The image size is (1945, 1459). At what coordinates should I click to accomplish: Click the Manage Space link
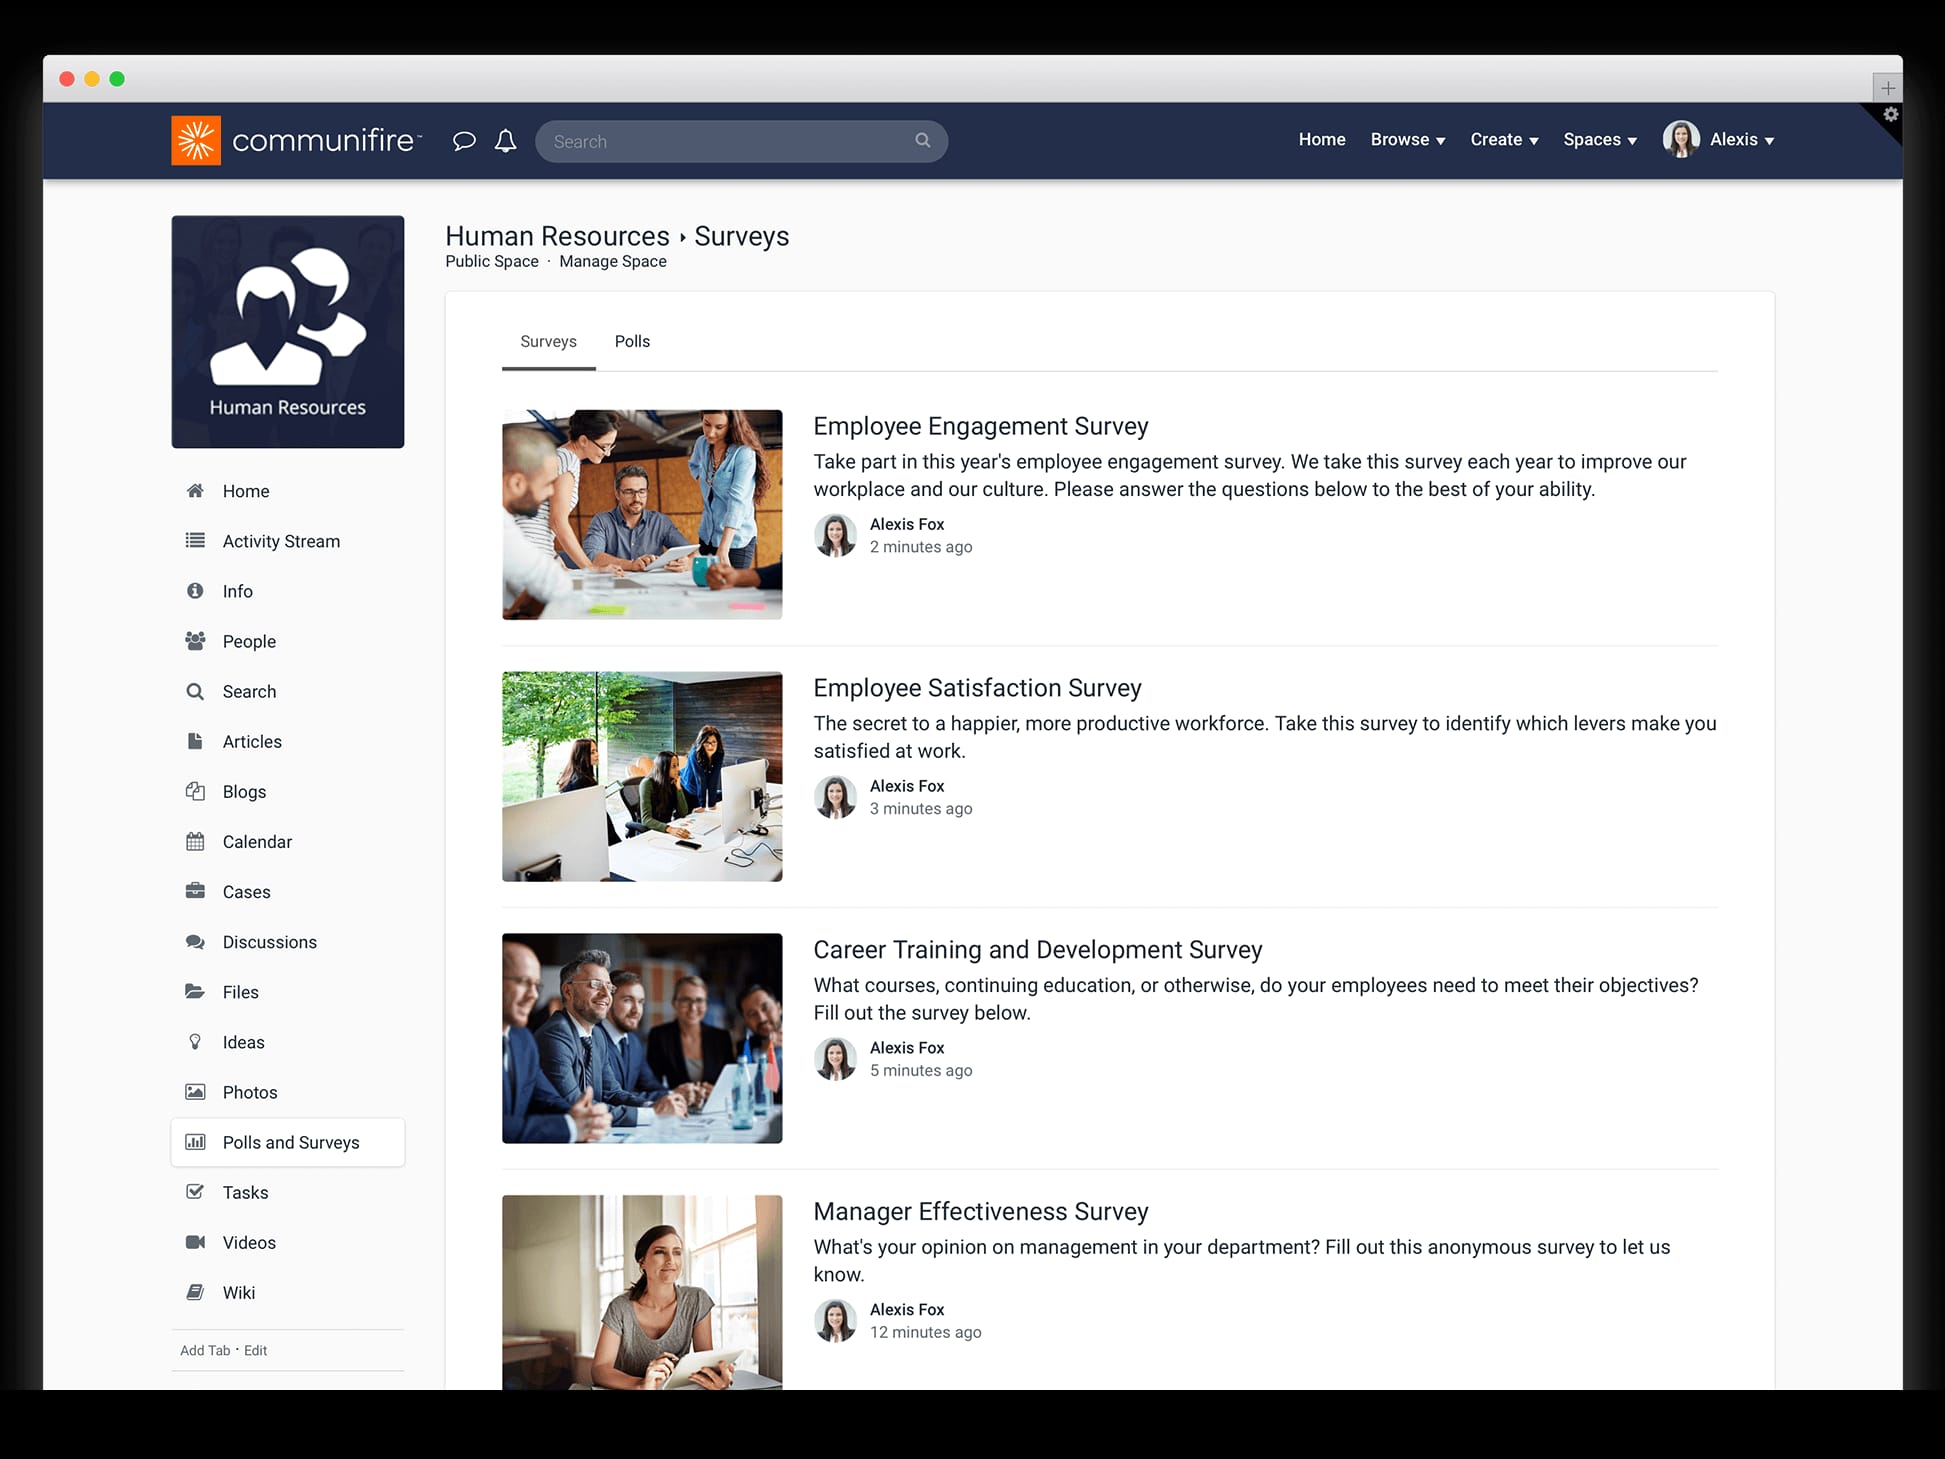613,261
